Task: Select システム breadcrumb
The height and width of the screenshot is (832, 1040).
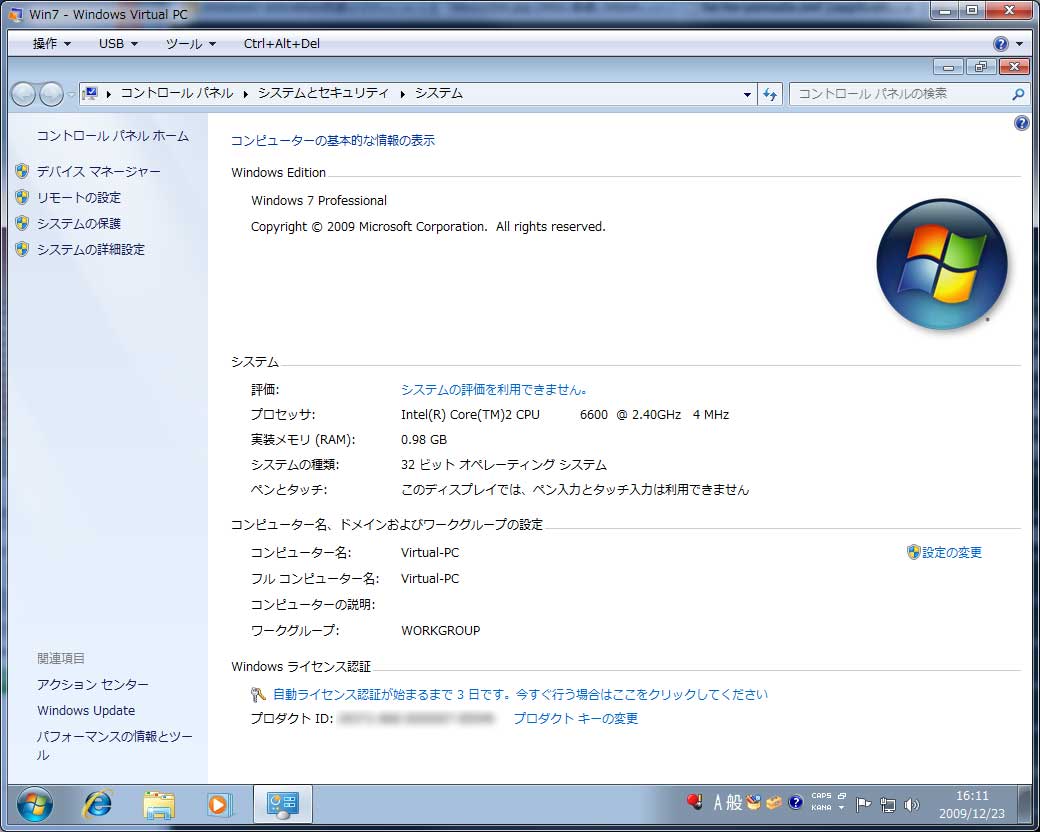Action: pyautogui.click(x=438, y=94)
